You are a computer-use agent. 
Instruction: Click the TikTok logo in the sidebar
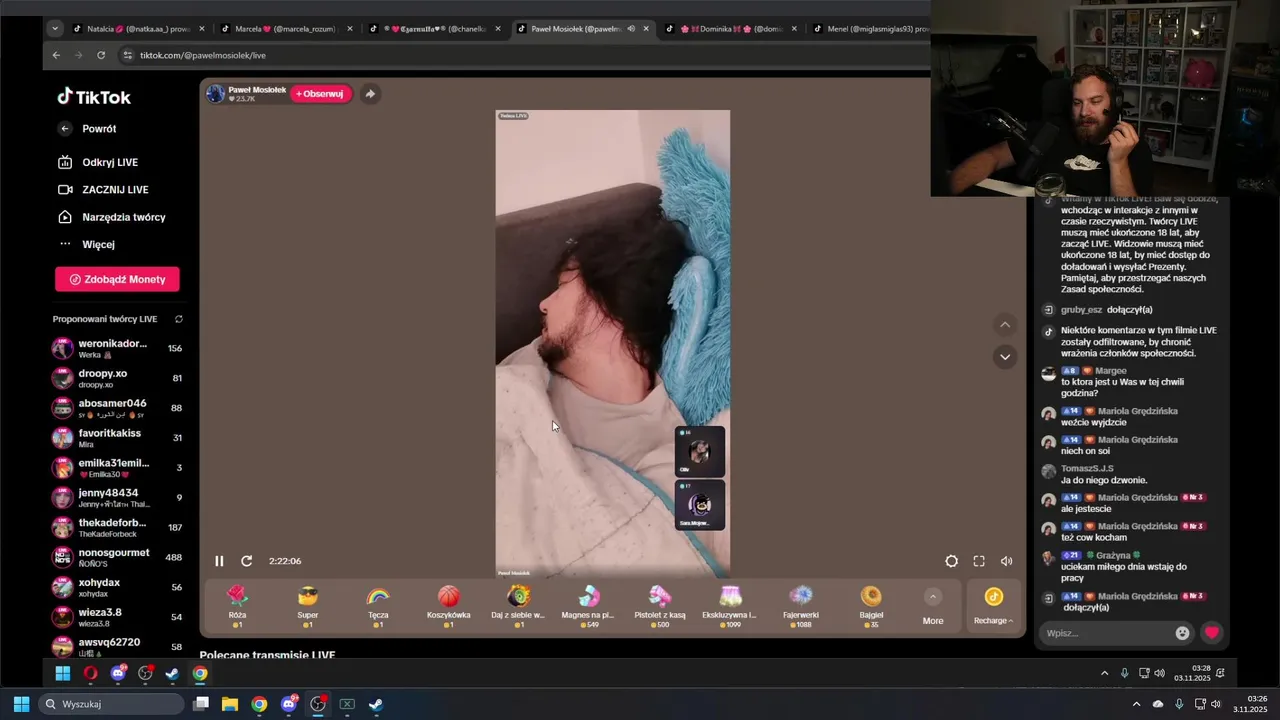[x=94, y=97]
